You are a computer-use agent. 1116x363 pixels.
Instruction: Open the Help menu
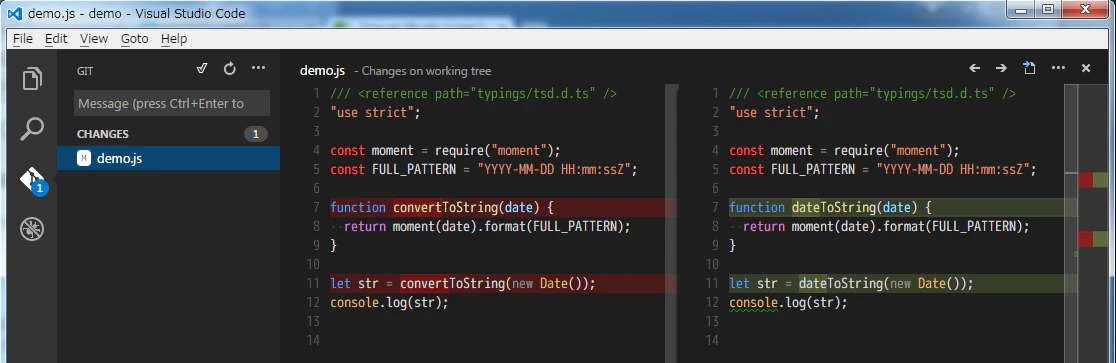click(174, 39)
